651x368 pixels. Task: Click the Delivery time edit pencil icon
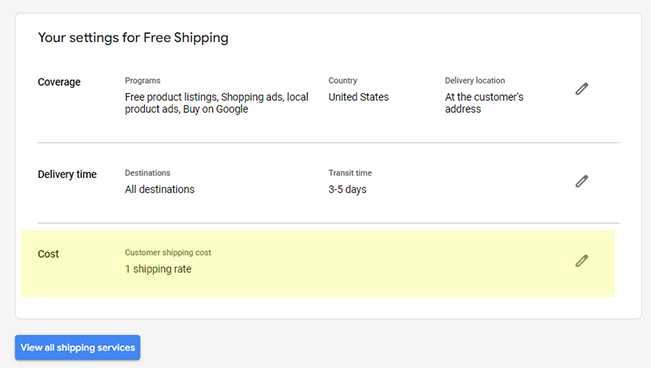click(582, 181)
